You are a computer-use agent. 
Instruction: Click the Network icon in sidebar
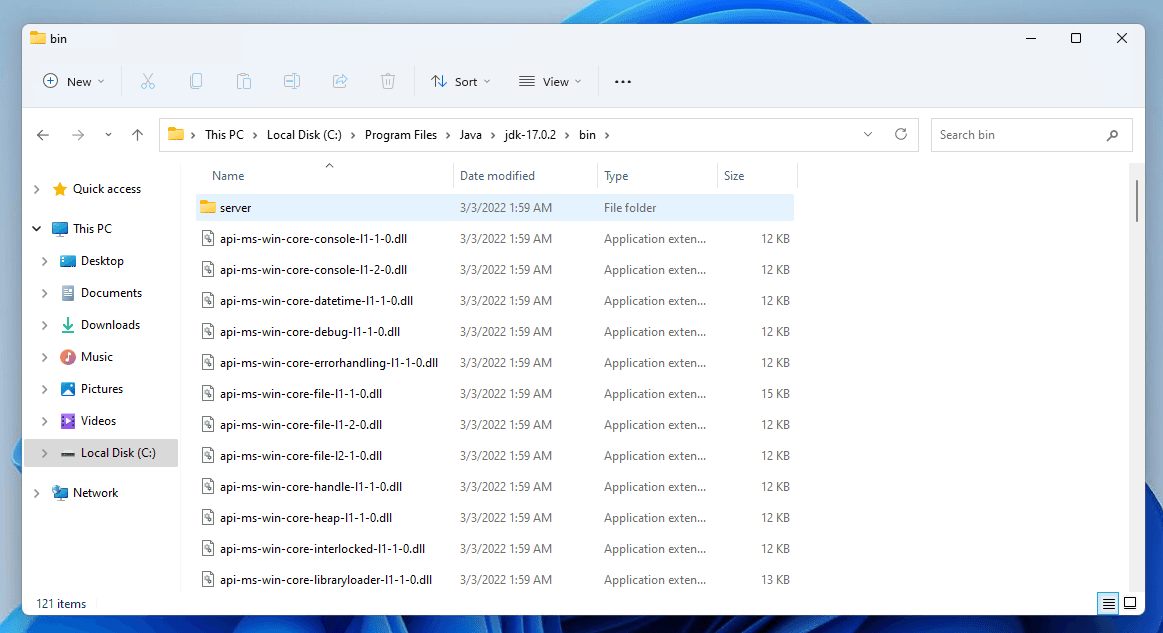point(60,493)
